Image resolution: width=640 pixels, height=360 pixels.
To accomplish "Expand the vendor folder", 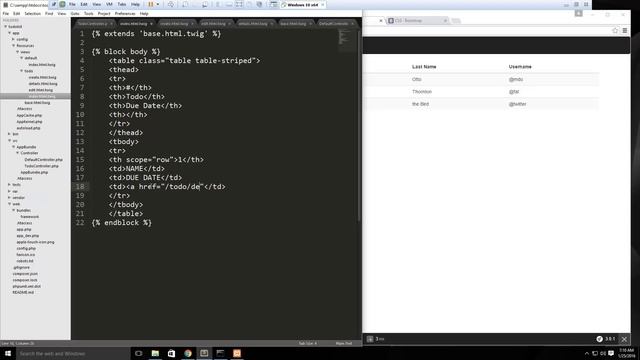I will pyautogui.click(x=9, y=198).
